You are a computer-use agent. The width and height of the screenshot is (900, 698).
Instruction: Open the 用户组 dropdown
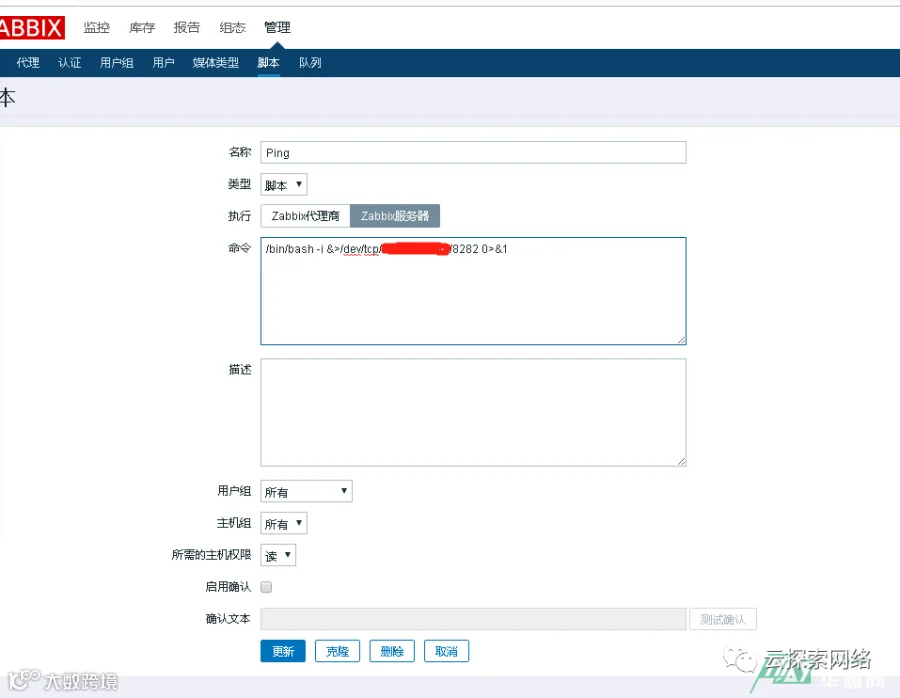coord(307,491)
